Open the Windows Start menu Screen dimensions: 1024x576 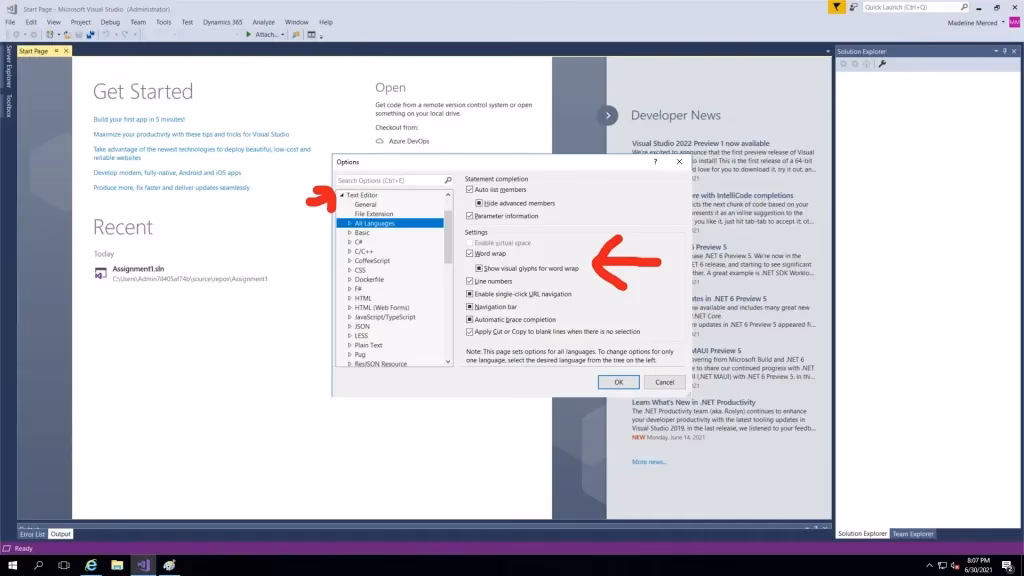[12, 565]
